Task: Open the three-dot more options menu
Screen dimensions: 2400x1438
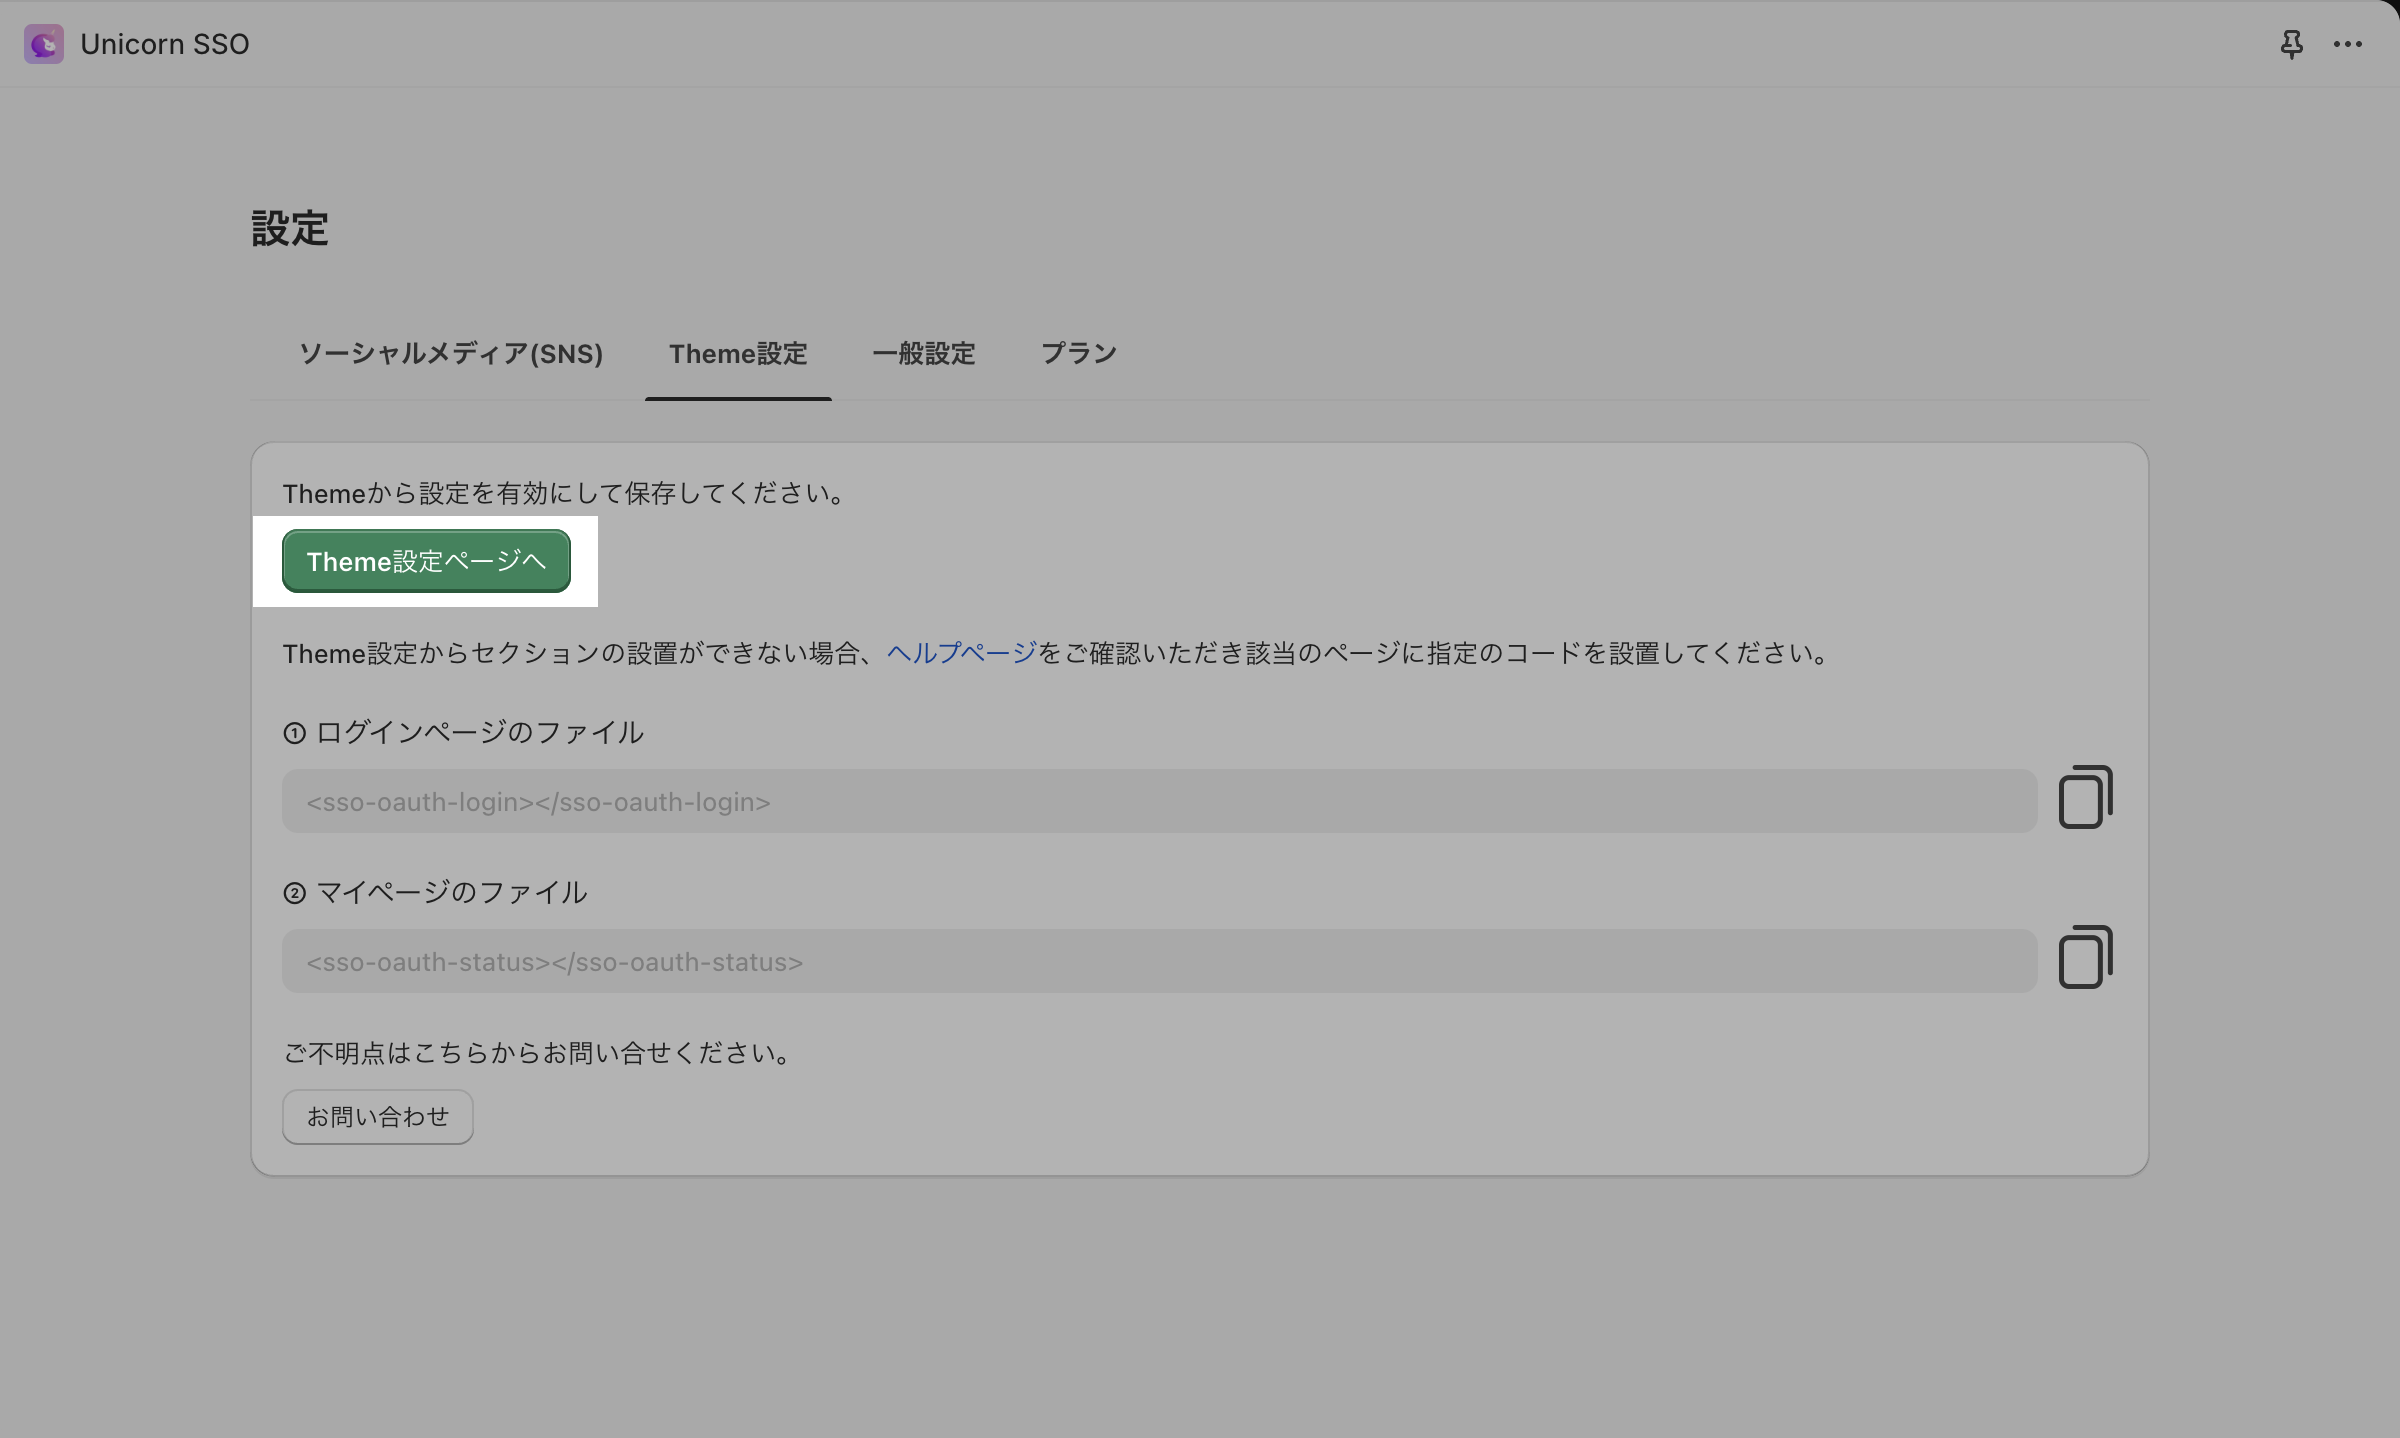Action: (2347, 44)
